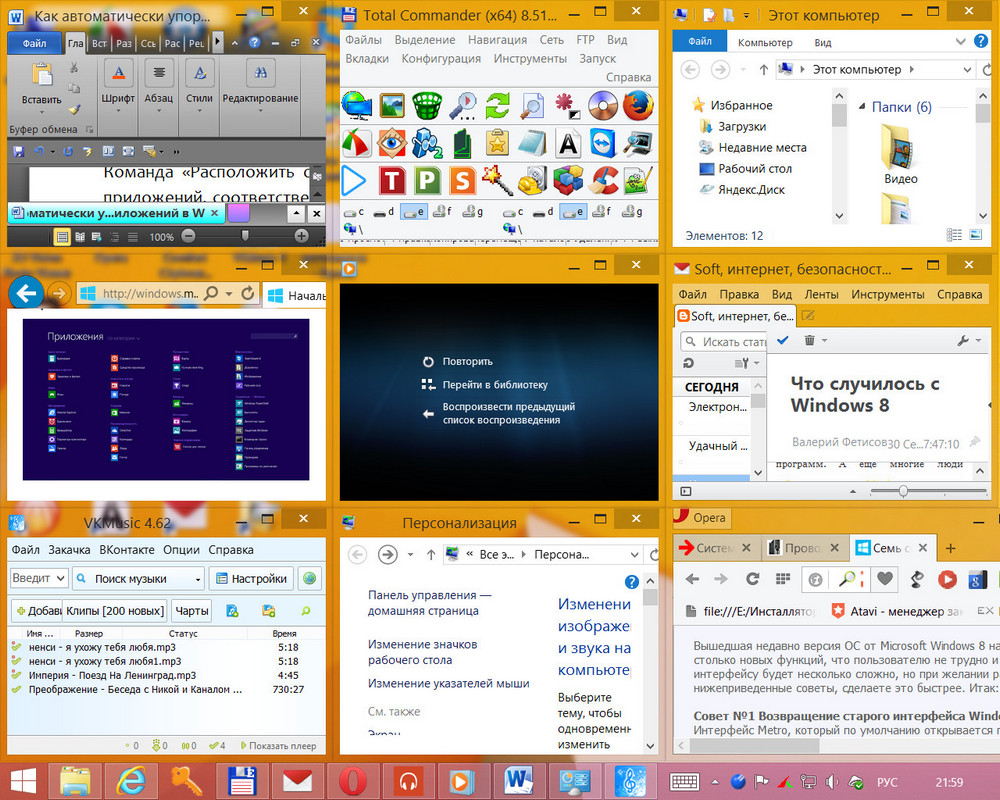Click the CD disc icon in Total Commander toolbar

click(603, 105)
